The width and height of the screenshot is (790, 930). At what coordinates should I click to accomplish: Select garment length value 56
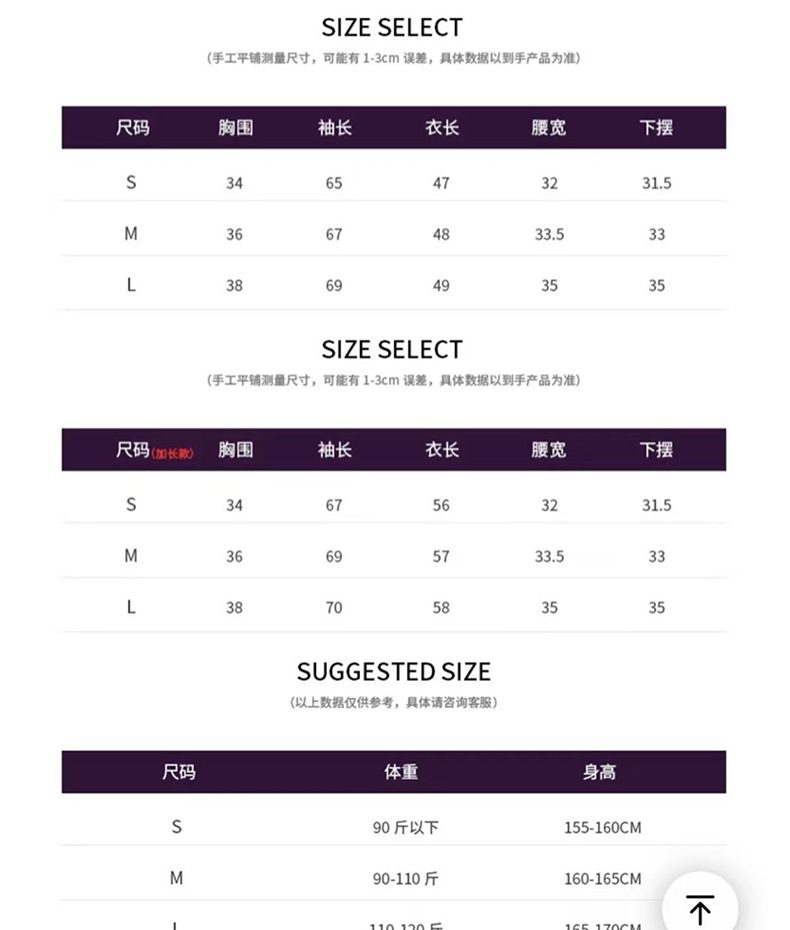click(441, 505)
